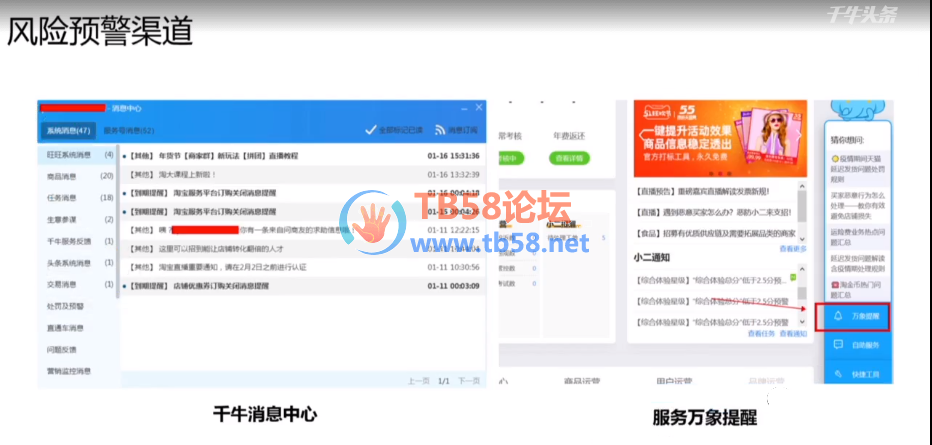Select the first banner carousel dot
The height and width of the screenshot is (445, 932).
(x=712, y=174)
